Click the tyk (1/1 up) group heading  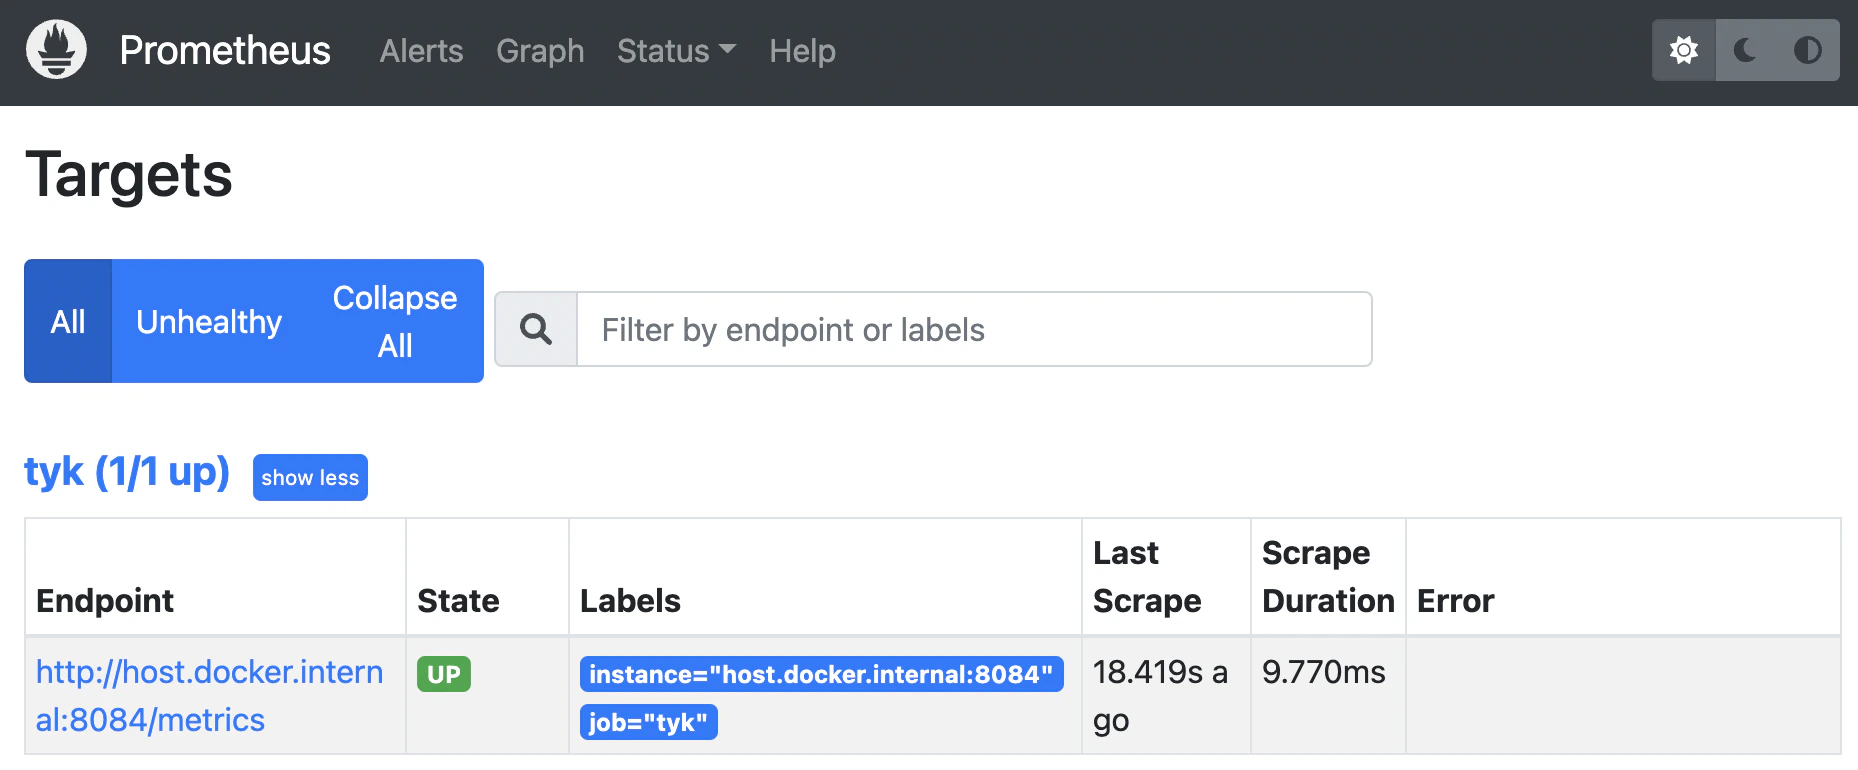[x=127, y=471]
